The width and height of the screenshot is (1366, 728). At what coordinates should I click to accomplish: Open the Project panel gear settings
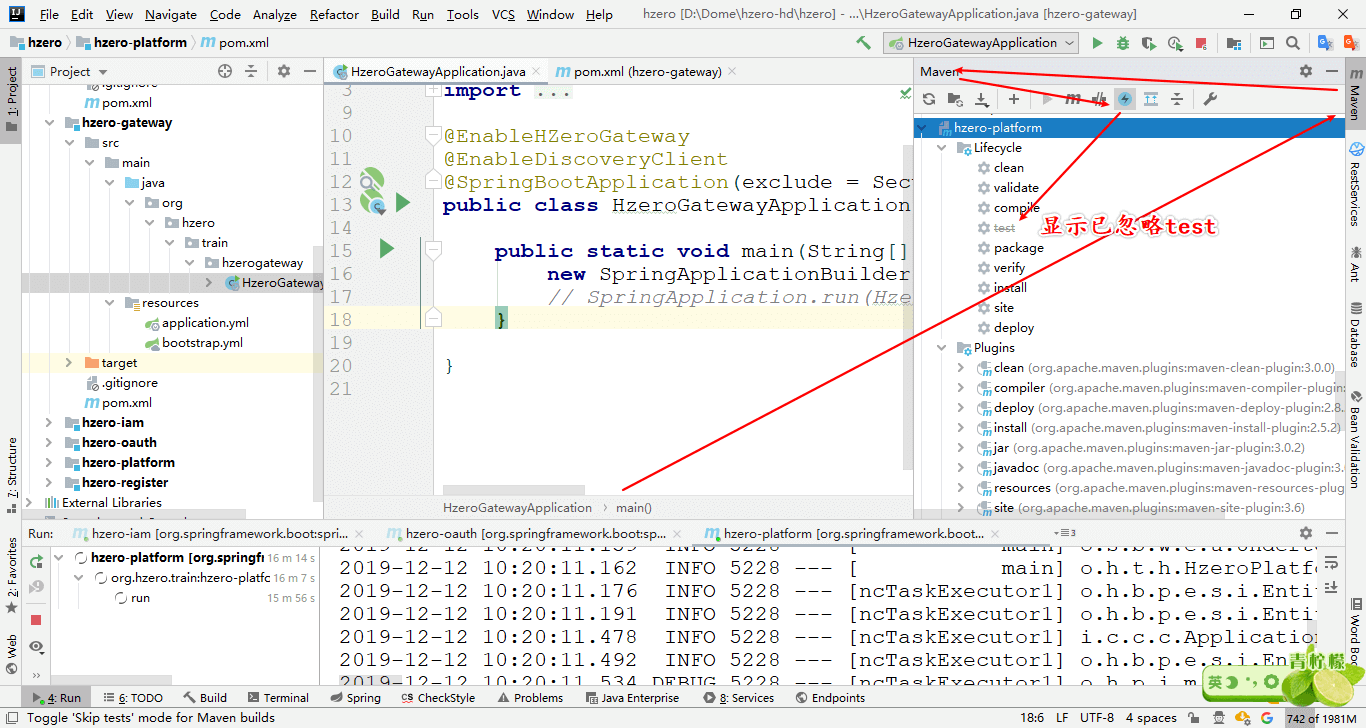tap(283, 71)
